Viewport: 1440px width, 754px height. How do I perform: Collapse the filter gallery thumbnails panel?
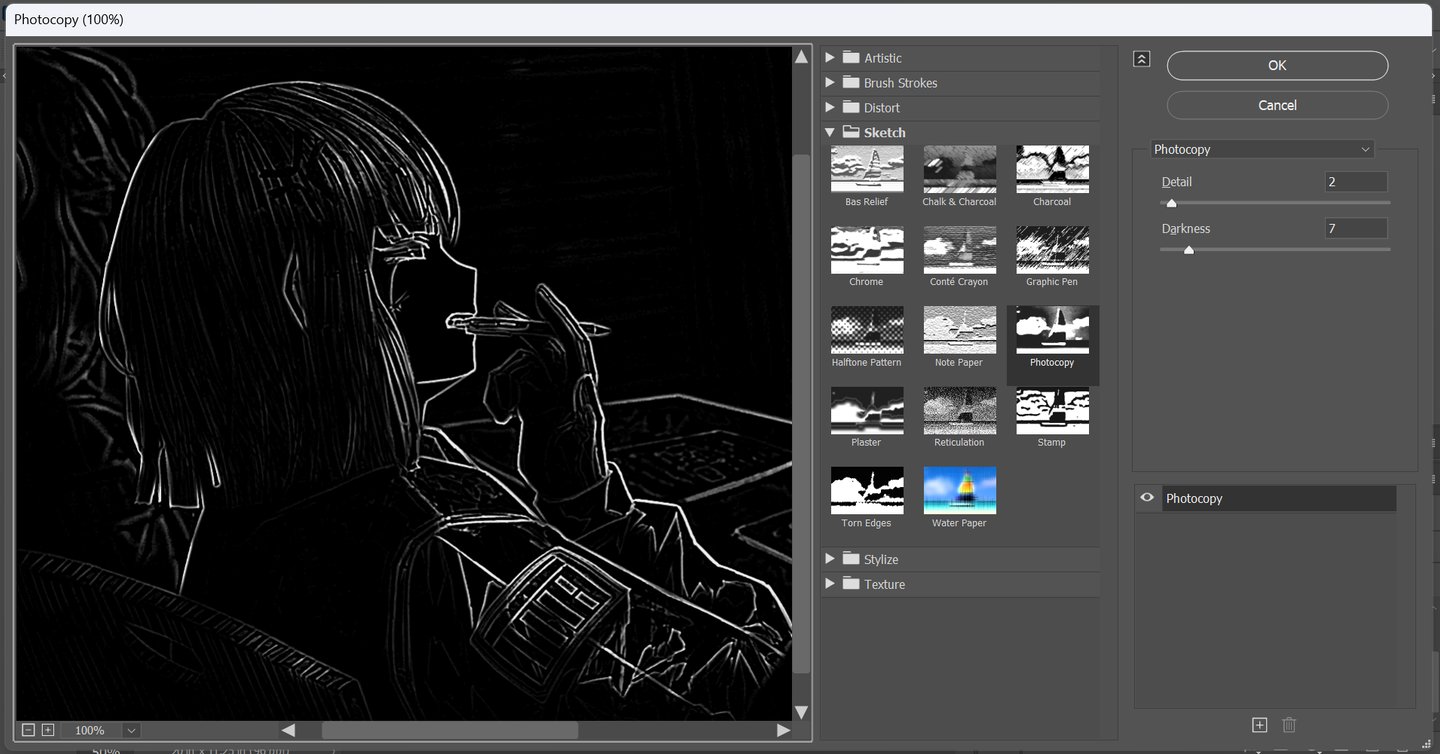[1141, 59]
